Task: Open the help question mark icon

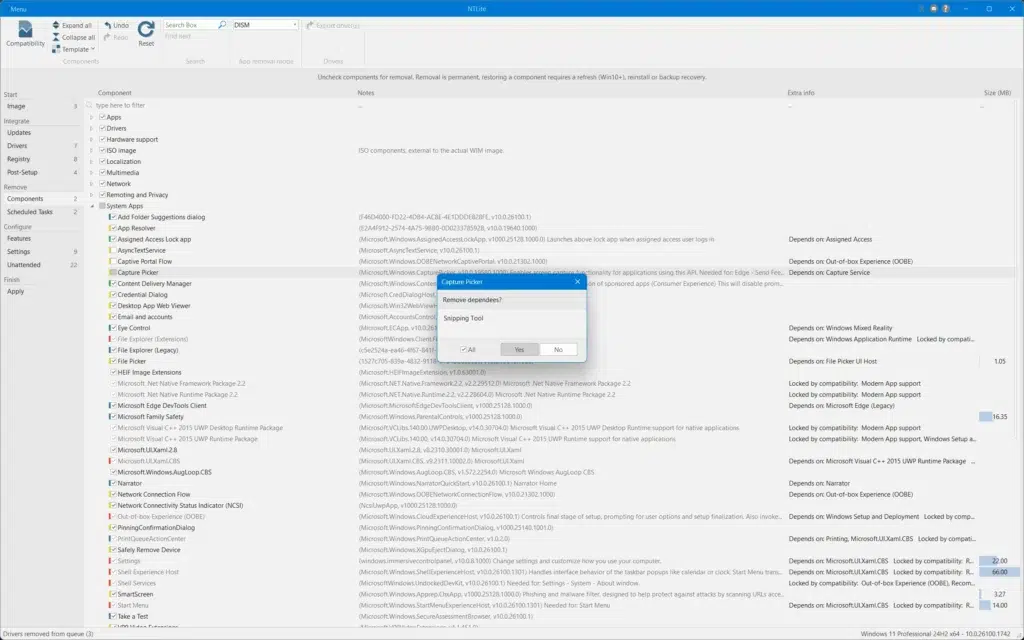Action: click(x=946, y=8)
